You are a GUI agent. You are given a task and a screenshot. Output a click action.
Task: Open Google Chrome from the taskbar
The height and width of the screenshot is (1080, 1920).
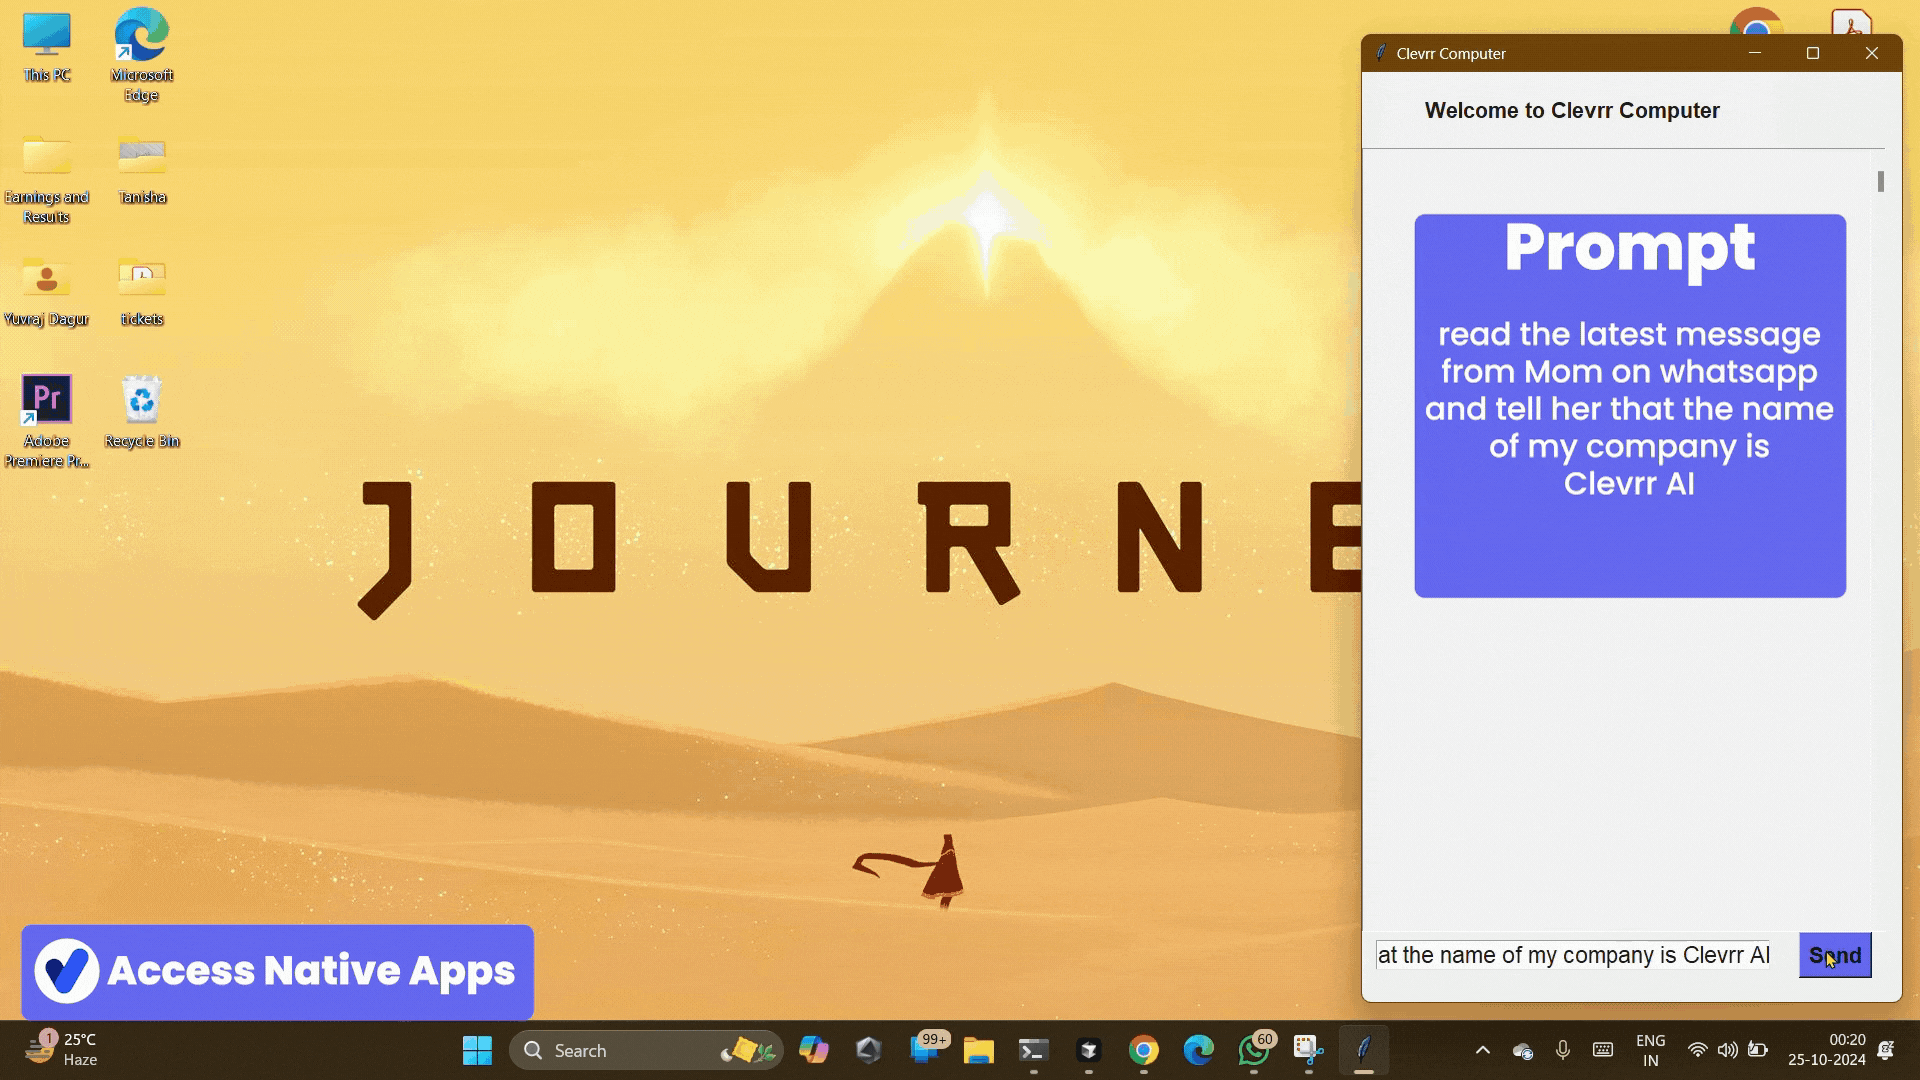(1143, 1050)
